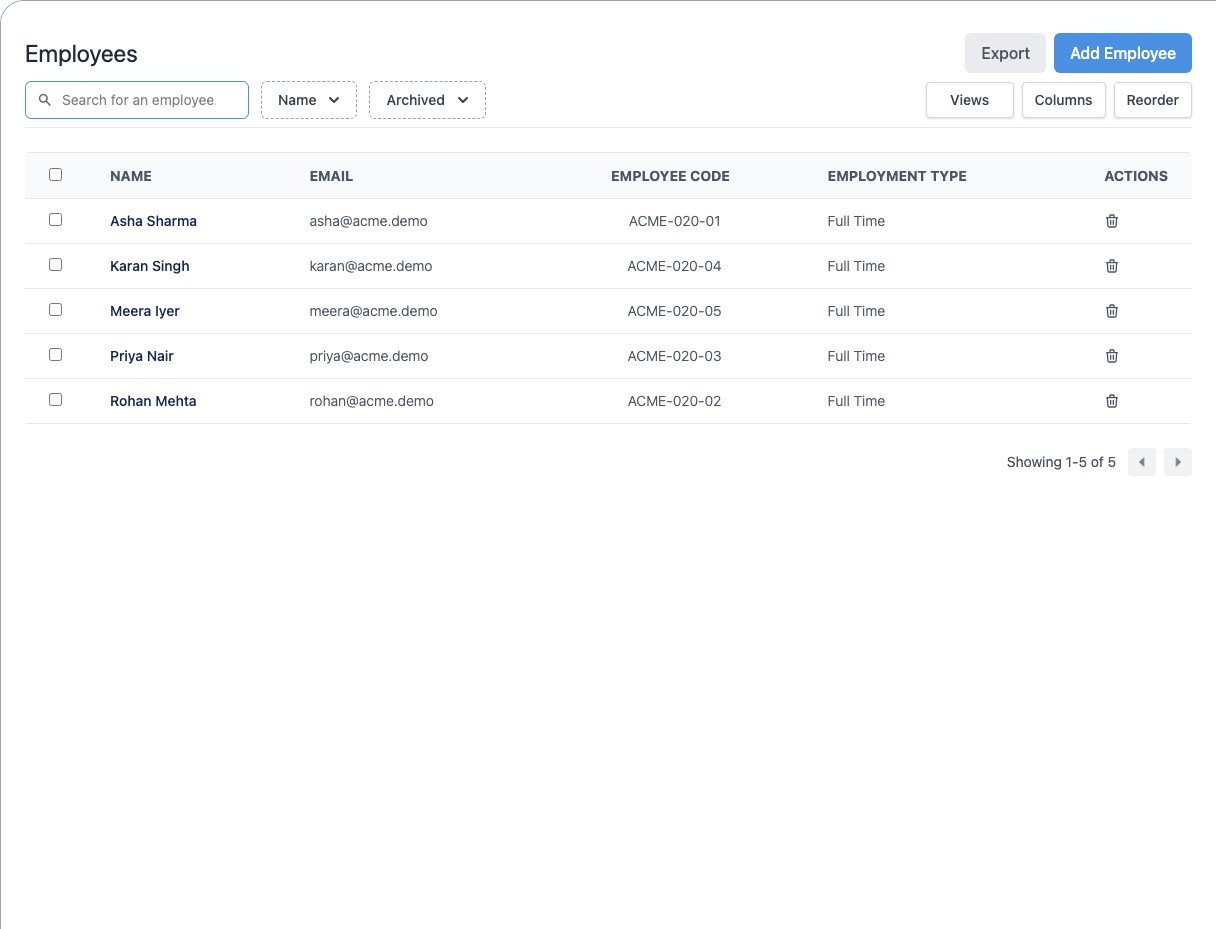Select employee code ACME-020-03
Viewport: 1216px width, 929px height.
pyautogui.click(x=675, y=356)
